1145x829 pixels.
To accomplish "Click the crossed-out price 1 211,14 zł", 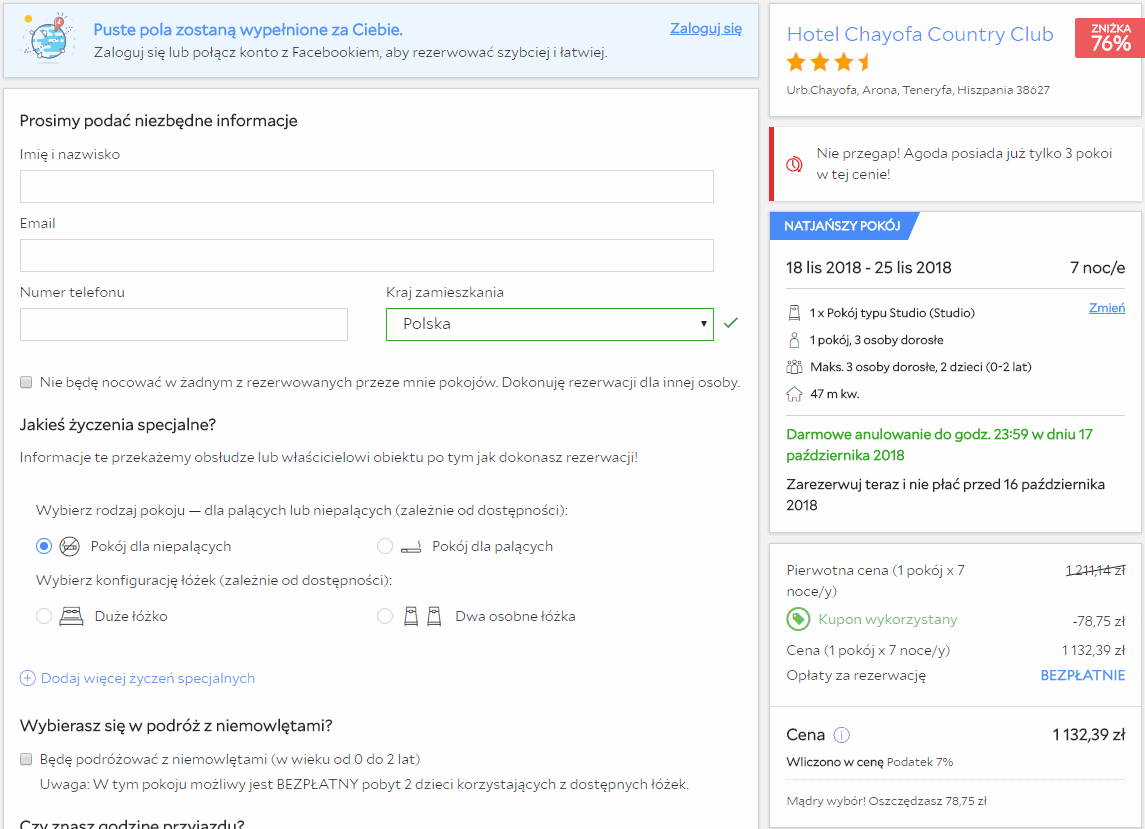I will (x=1095, y=570).
